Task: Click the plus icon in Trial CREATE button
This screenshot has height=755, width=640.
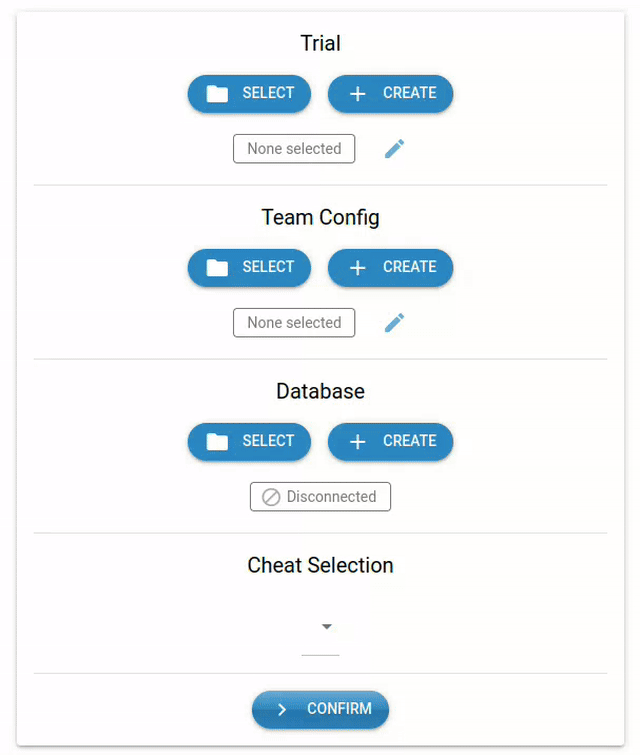Action: (357, 94)
